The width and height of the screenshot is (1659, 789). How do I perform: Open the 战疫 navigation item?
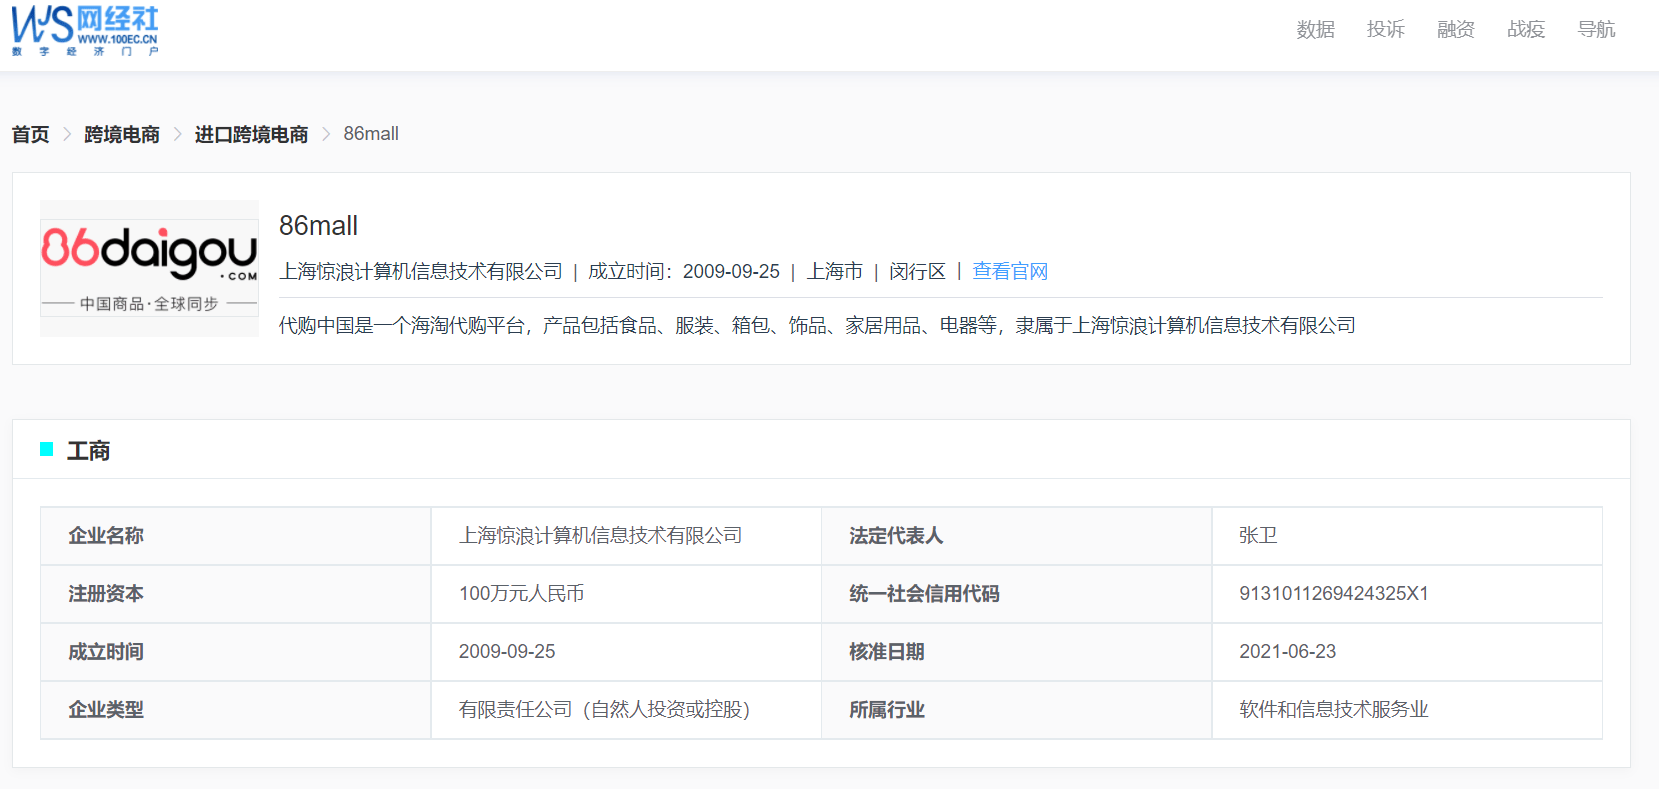tap(1526, 30)
